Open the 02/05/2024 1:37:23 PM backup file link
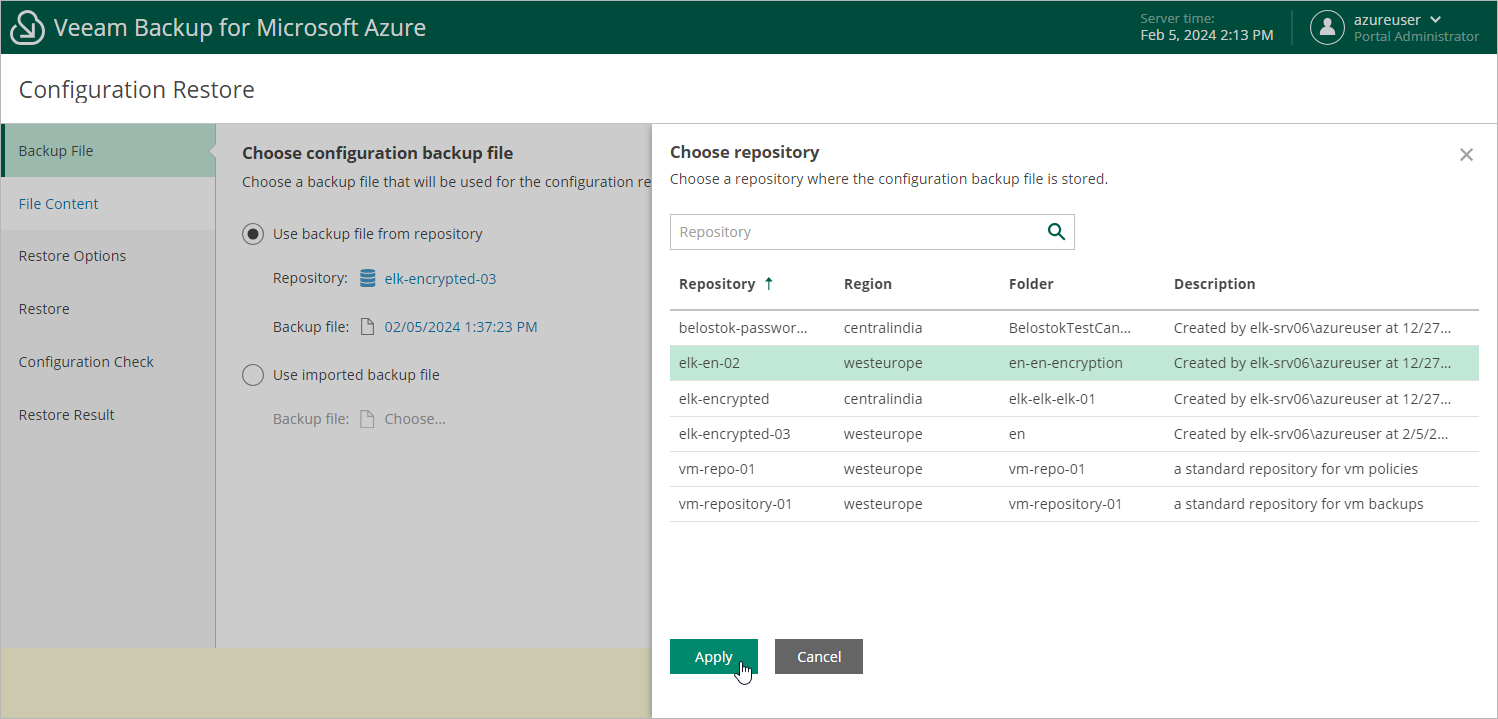The image size is (1498, 719). pos(461,327)
